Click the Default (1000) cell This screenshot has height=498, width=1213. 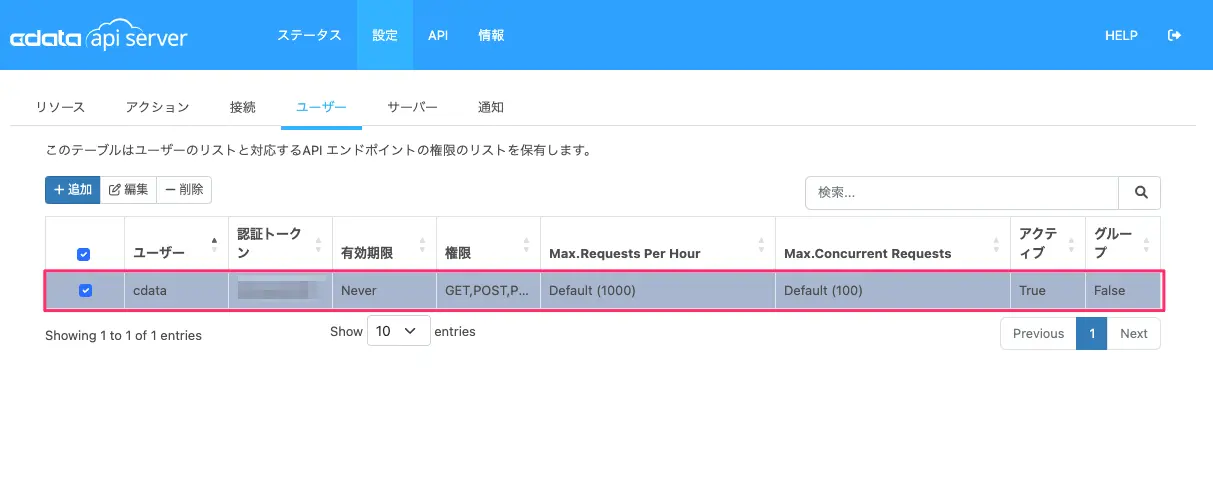658,290
